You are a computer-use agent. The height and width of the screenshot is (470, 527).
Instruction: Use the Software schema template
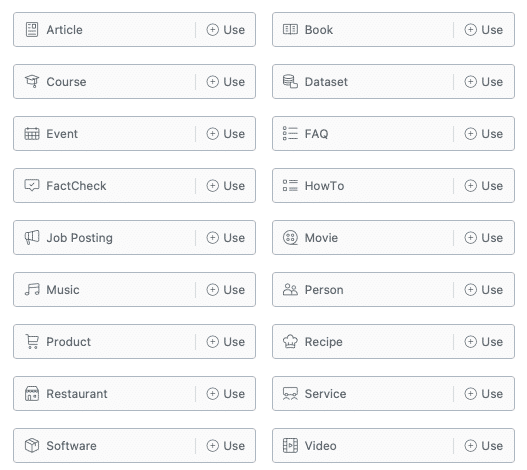pos(226,445)
